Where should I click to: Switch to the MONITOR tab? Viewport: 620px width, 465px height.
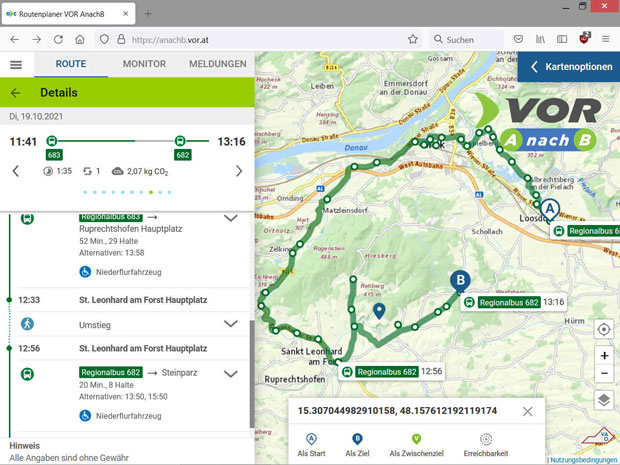pos(144,64)
